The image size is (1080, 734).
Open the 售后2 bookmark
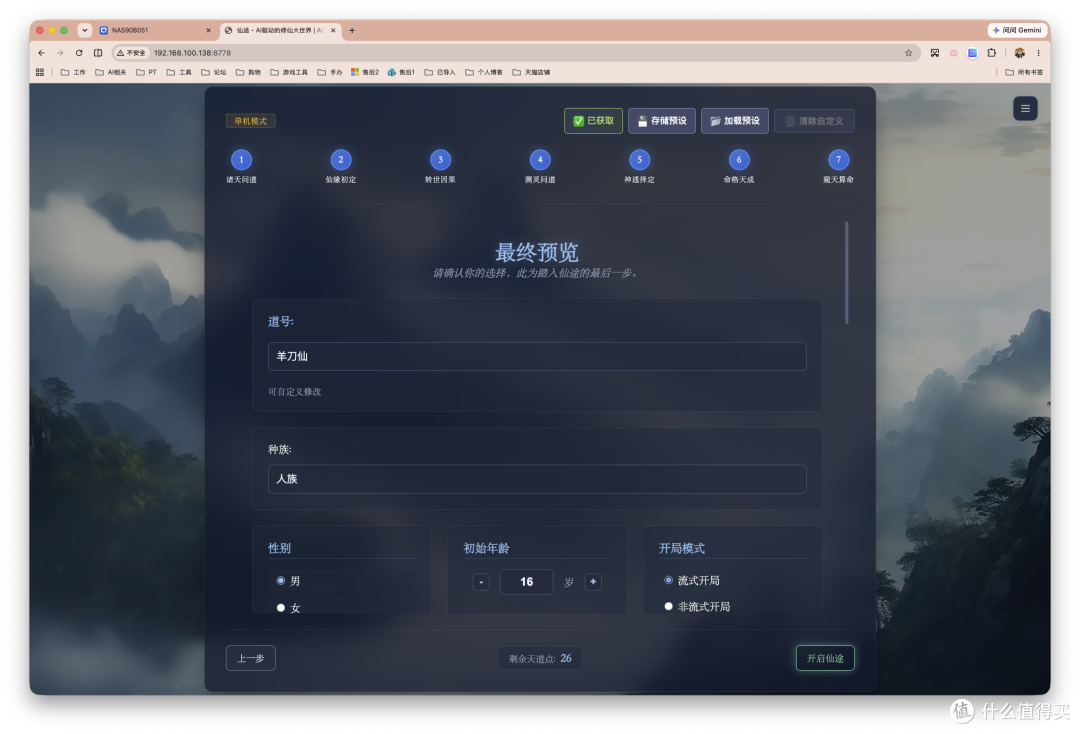pos(365,72)
